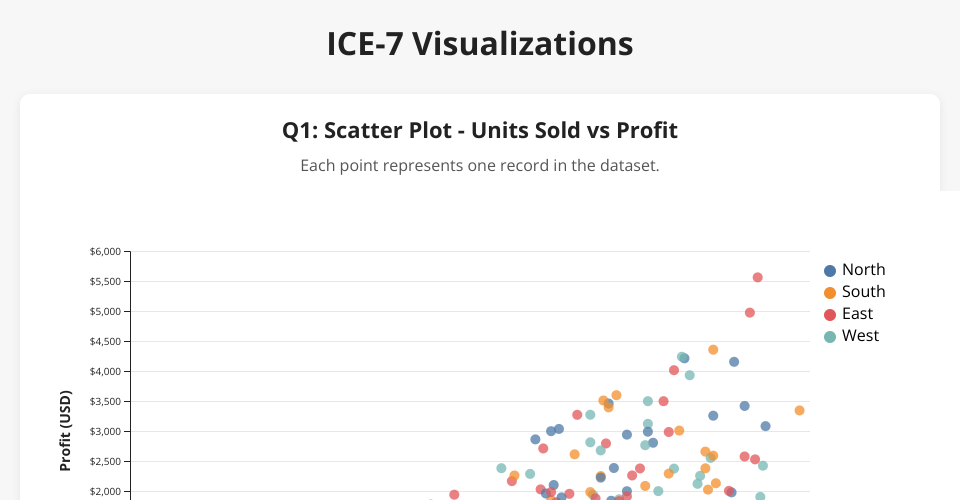This screenshot has width=960, height=500.
Task: Click the Profit (USD) y-axis label
Action: (x=66, y=430)
